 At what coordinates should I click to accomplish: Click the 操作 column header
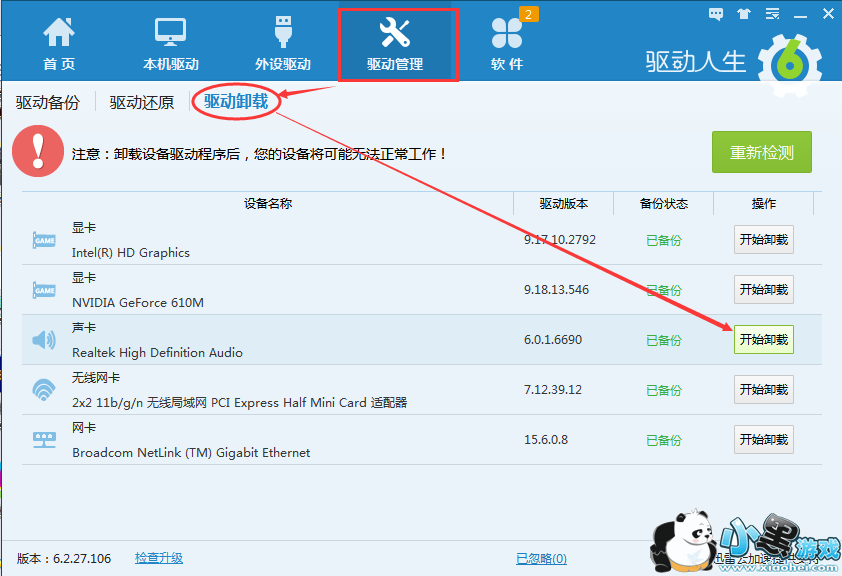click(x=764, y=203)
